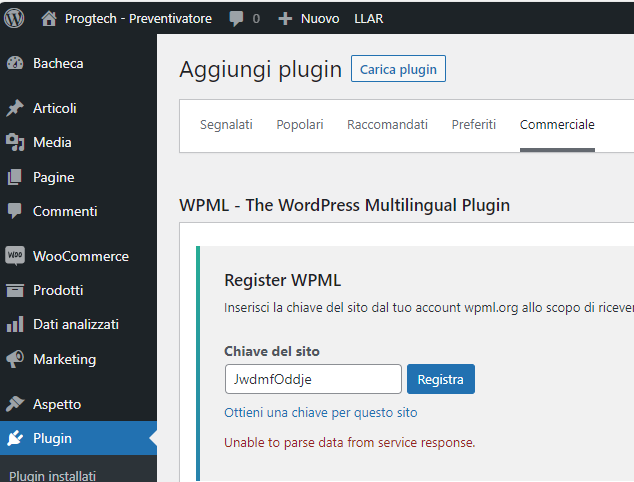Switch to the Raccomandati tab
The width and height of the screenshot is (634, 482).
tap(387, 125)
